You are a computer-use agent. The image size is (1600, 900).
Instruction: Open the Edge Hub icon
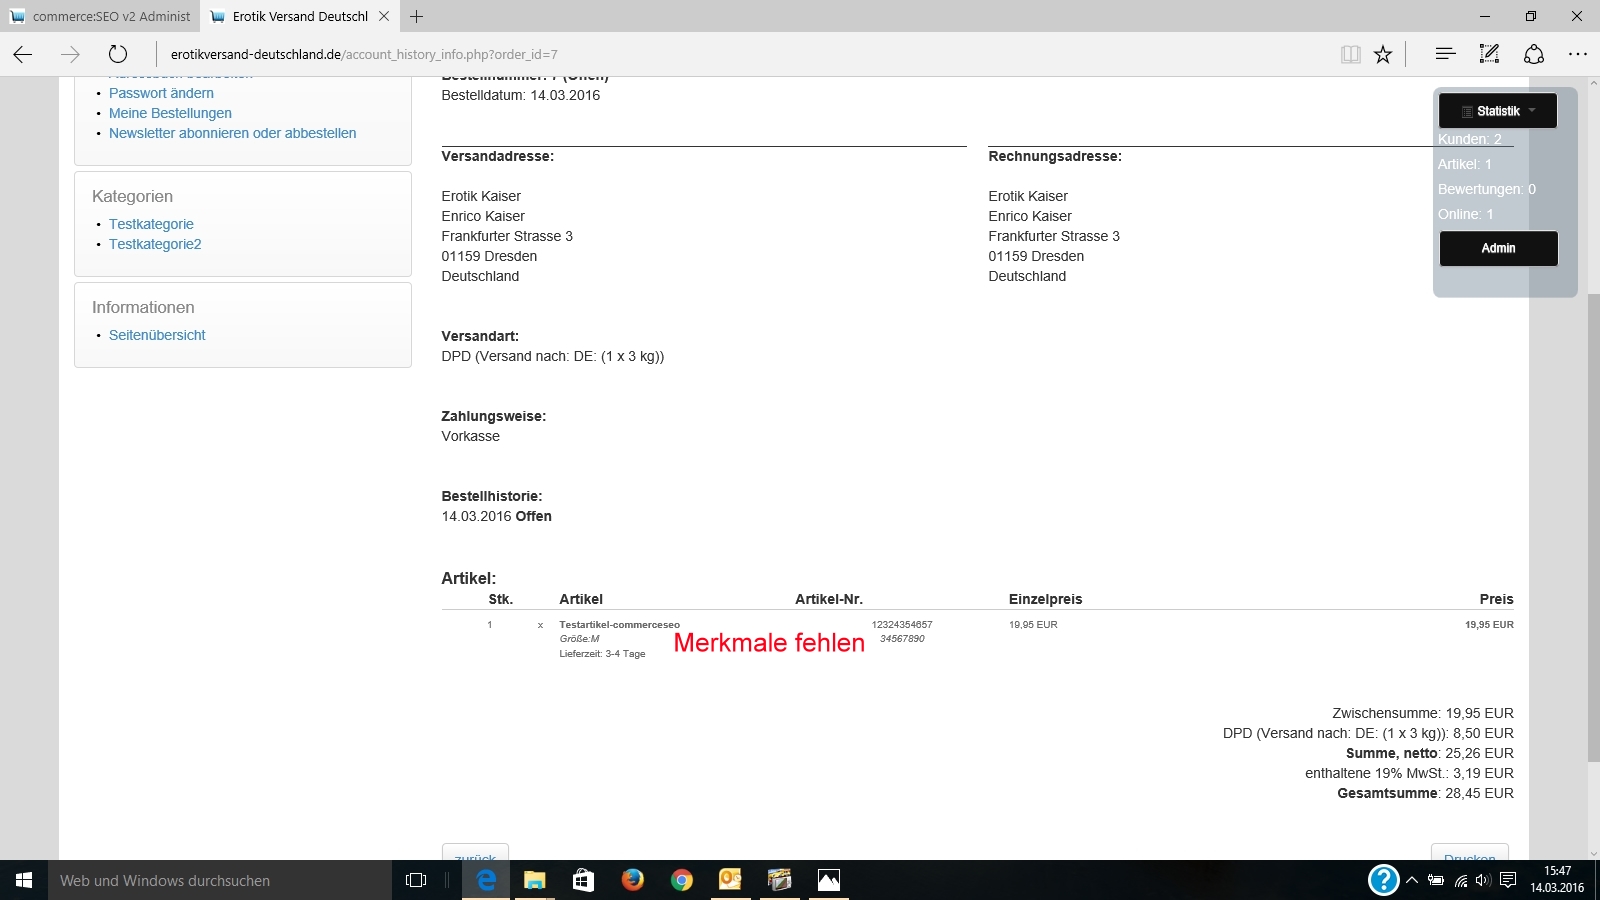pos(1445,54)
